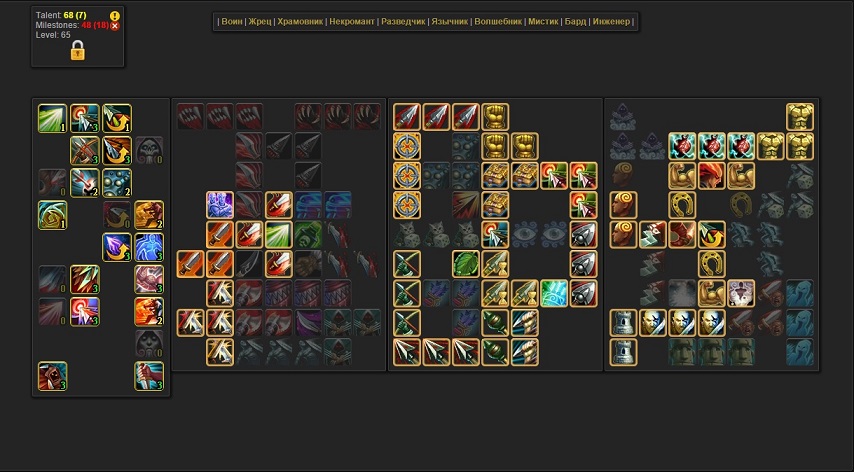The height and width of the screenshot is (472, 854).
Task: Open the Воин class tab
Action: point(232,21)
